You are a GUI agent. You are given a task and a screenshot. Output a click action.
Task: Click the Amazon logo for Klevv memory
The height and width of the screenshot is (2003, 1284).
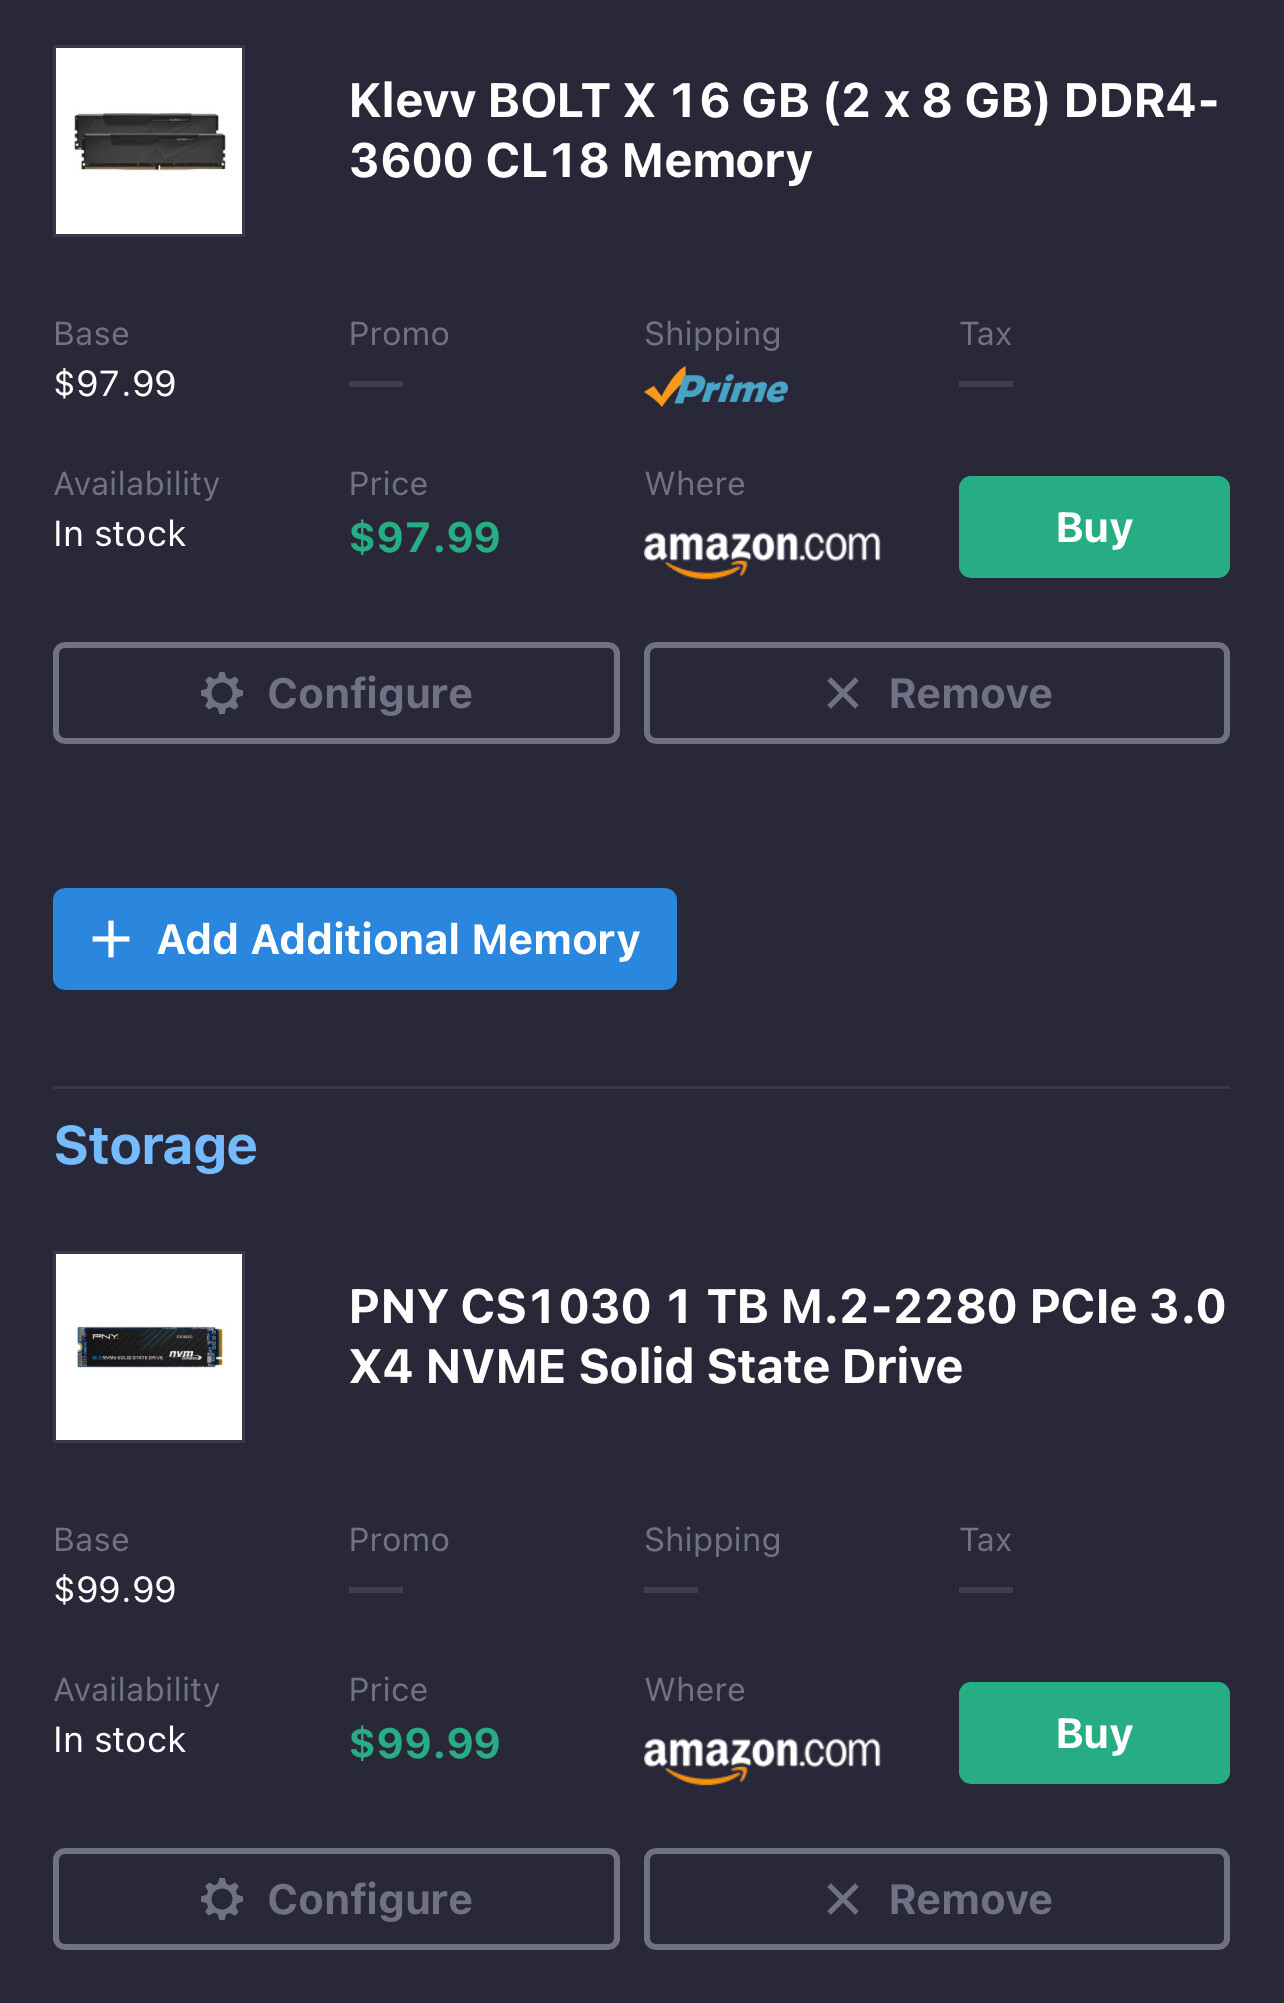[x=762, y=549]
